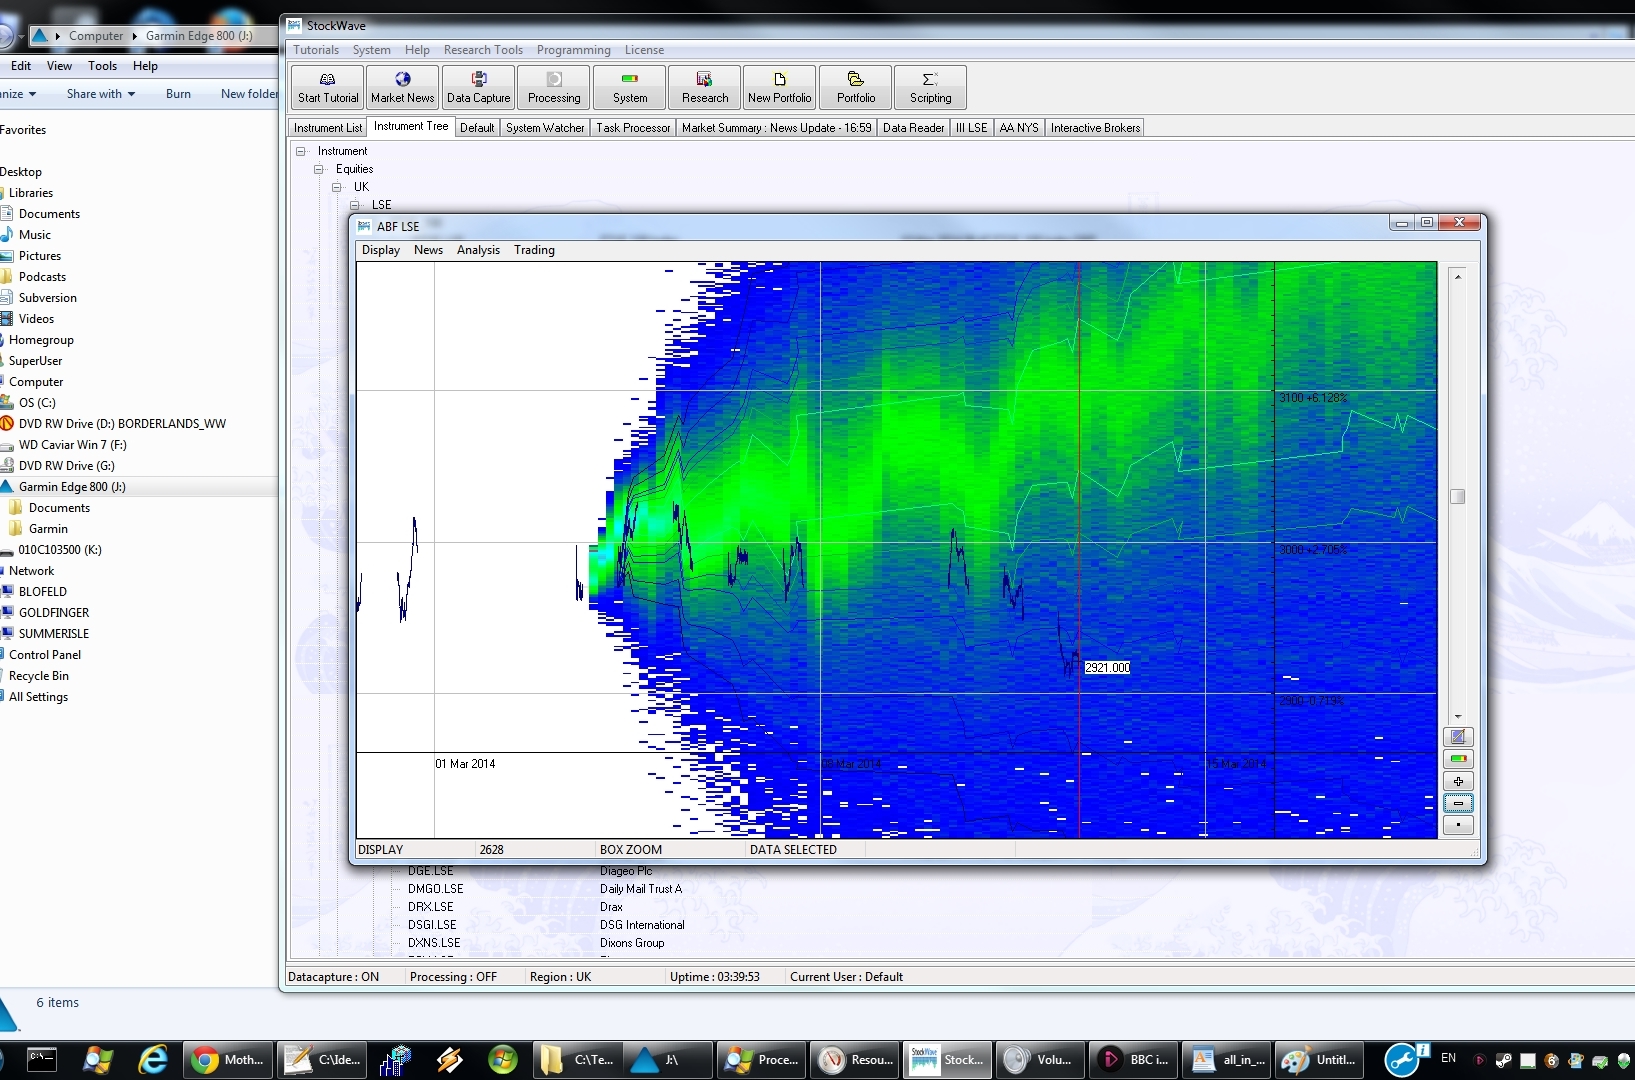Image resolution: width=1635 pixels, height=1080 pixels.
Task: Open the Data Capture tool
Action: coord(478,87)
